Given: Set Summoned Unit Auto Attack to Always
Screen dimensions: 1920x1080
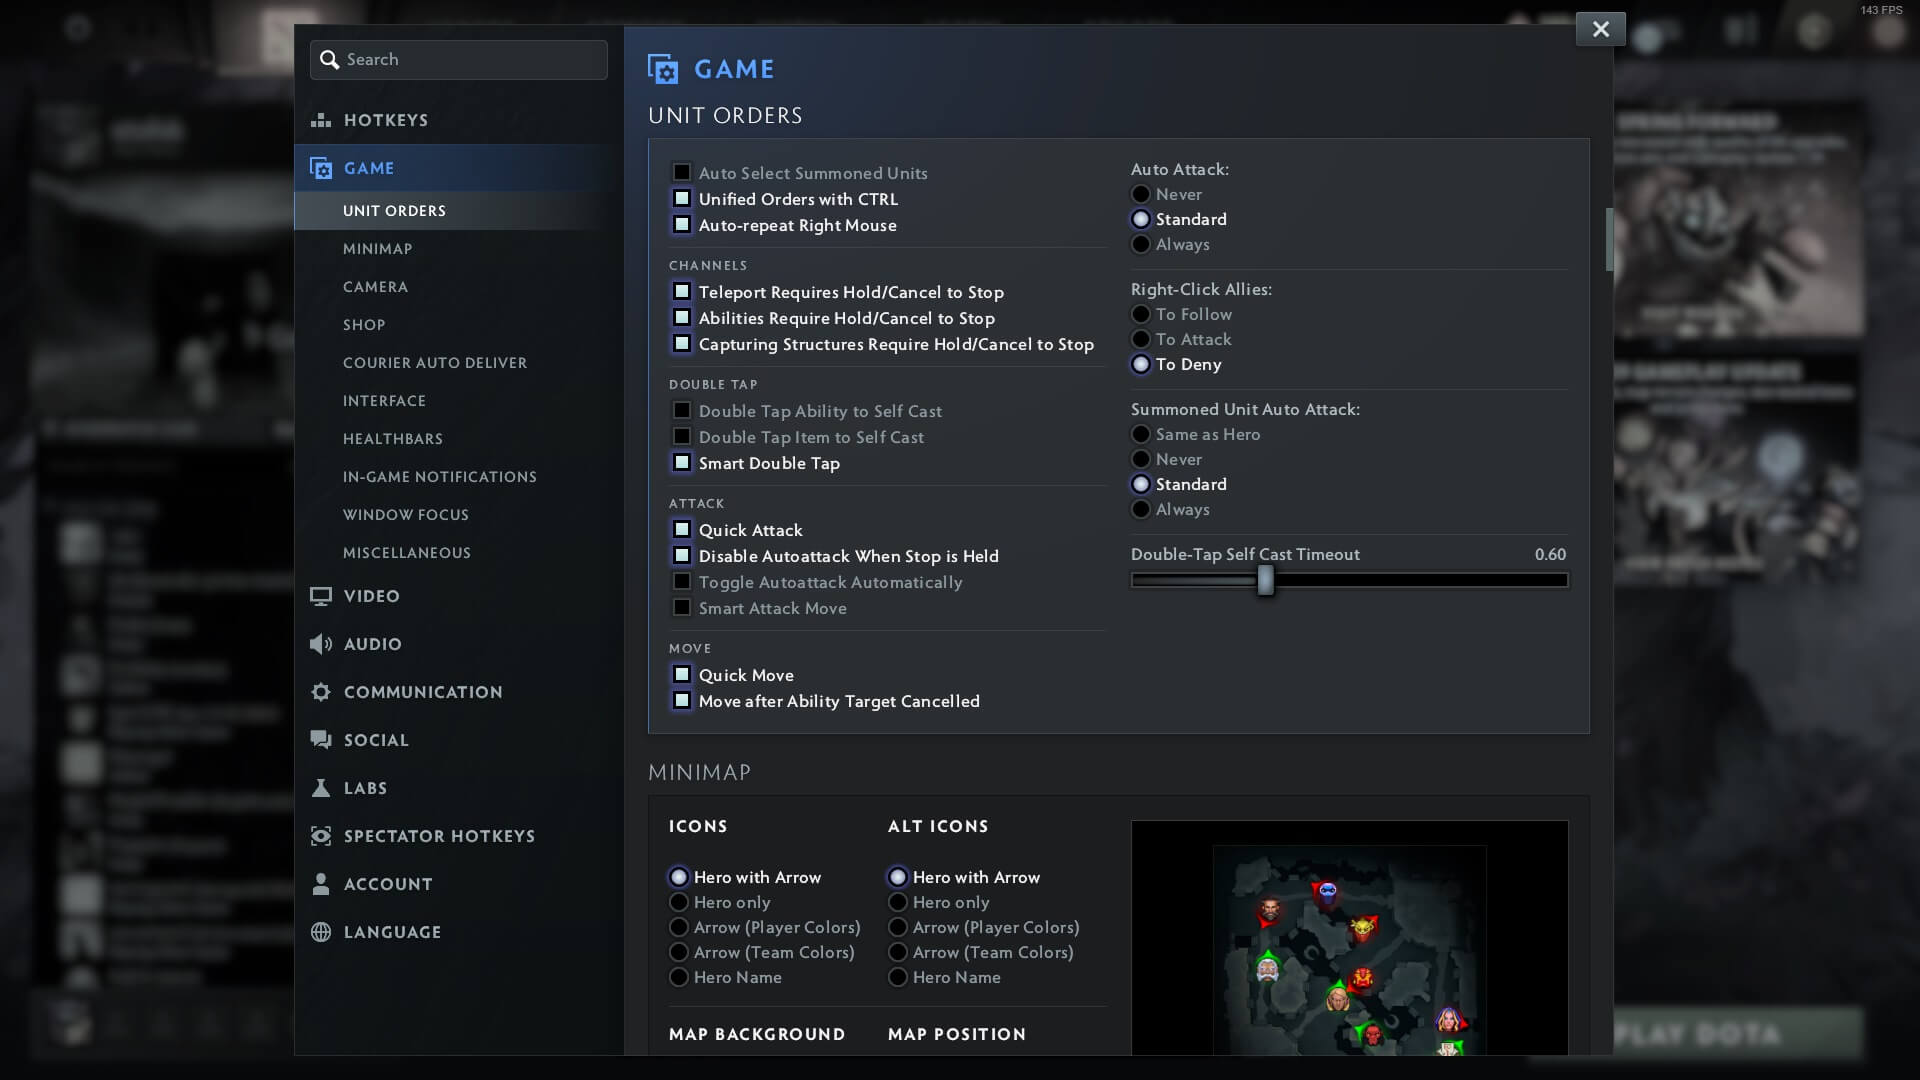Looking at the screenshot, I should coord(1141,509).
